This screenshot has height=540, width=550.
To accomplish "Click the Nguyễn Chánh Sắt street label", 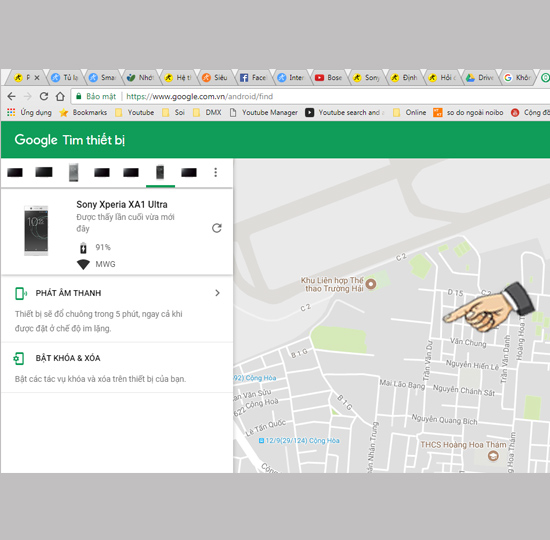I will pos(464,390).
